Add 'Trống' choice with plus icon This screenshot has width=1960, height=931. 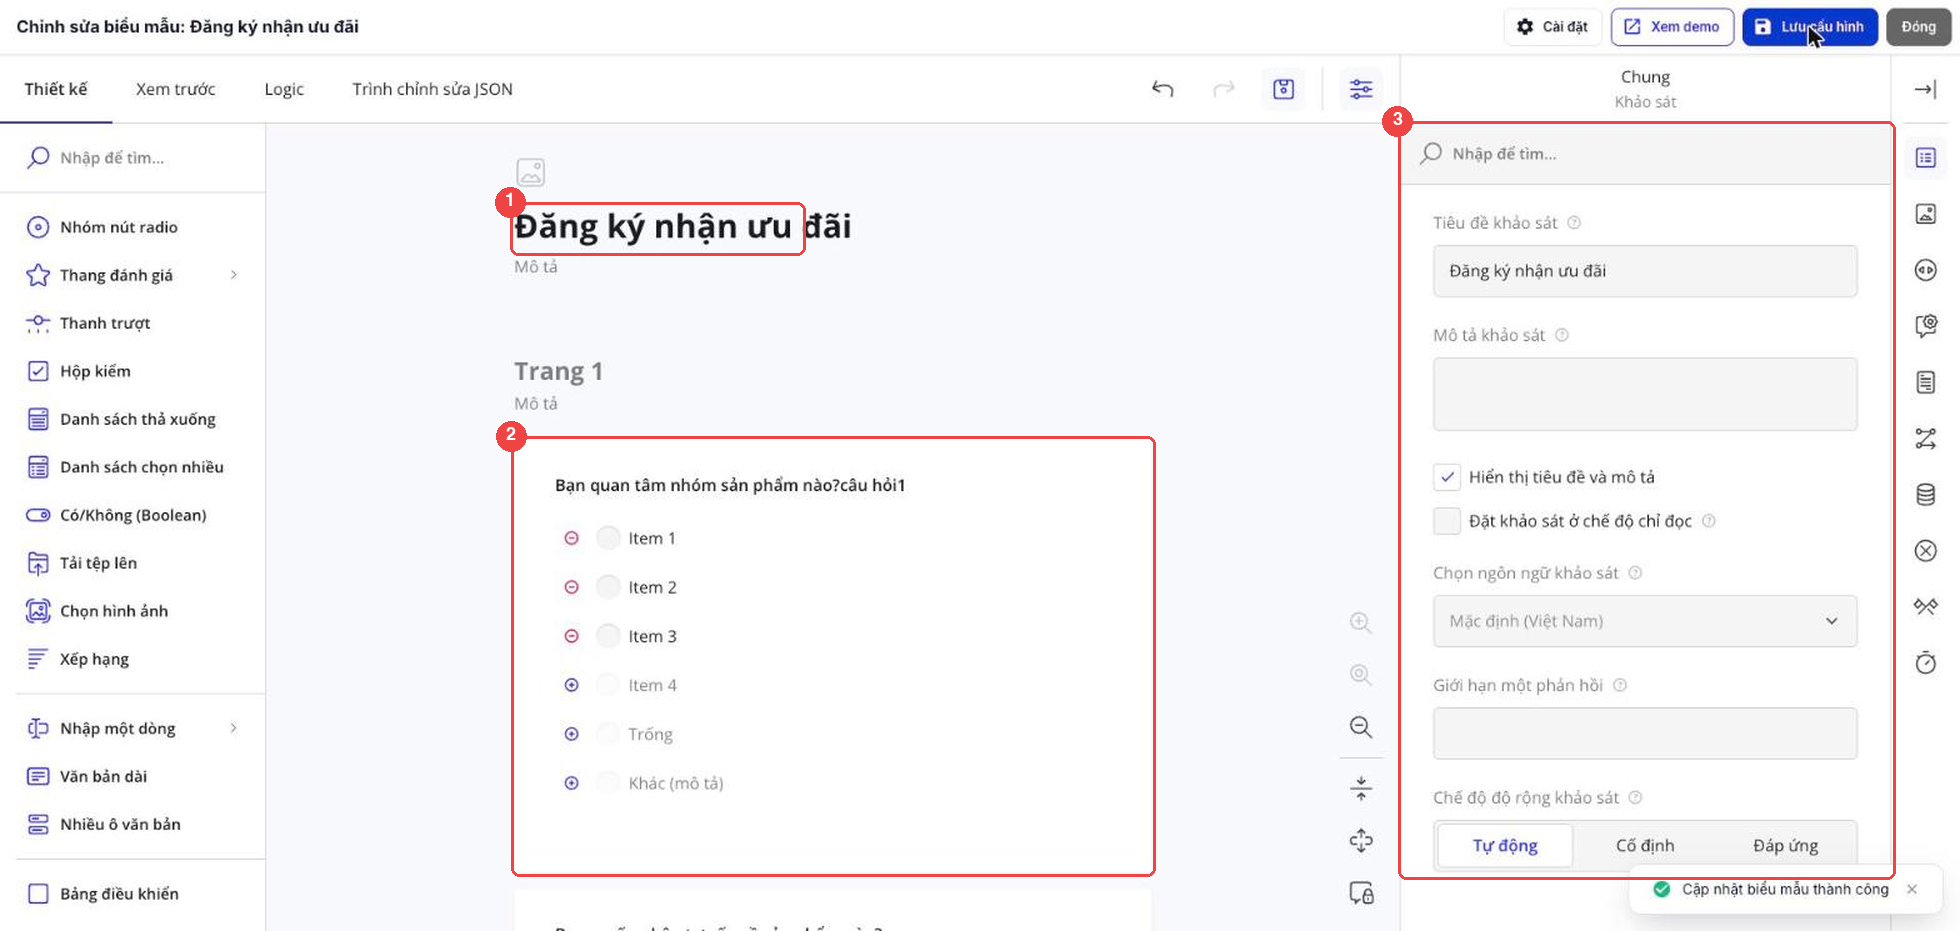coord(571,734)
